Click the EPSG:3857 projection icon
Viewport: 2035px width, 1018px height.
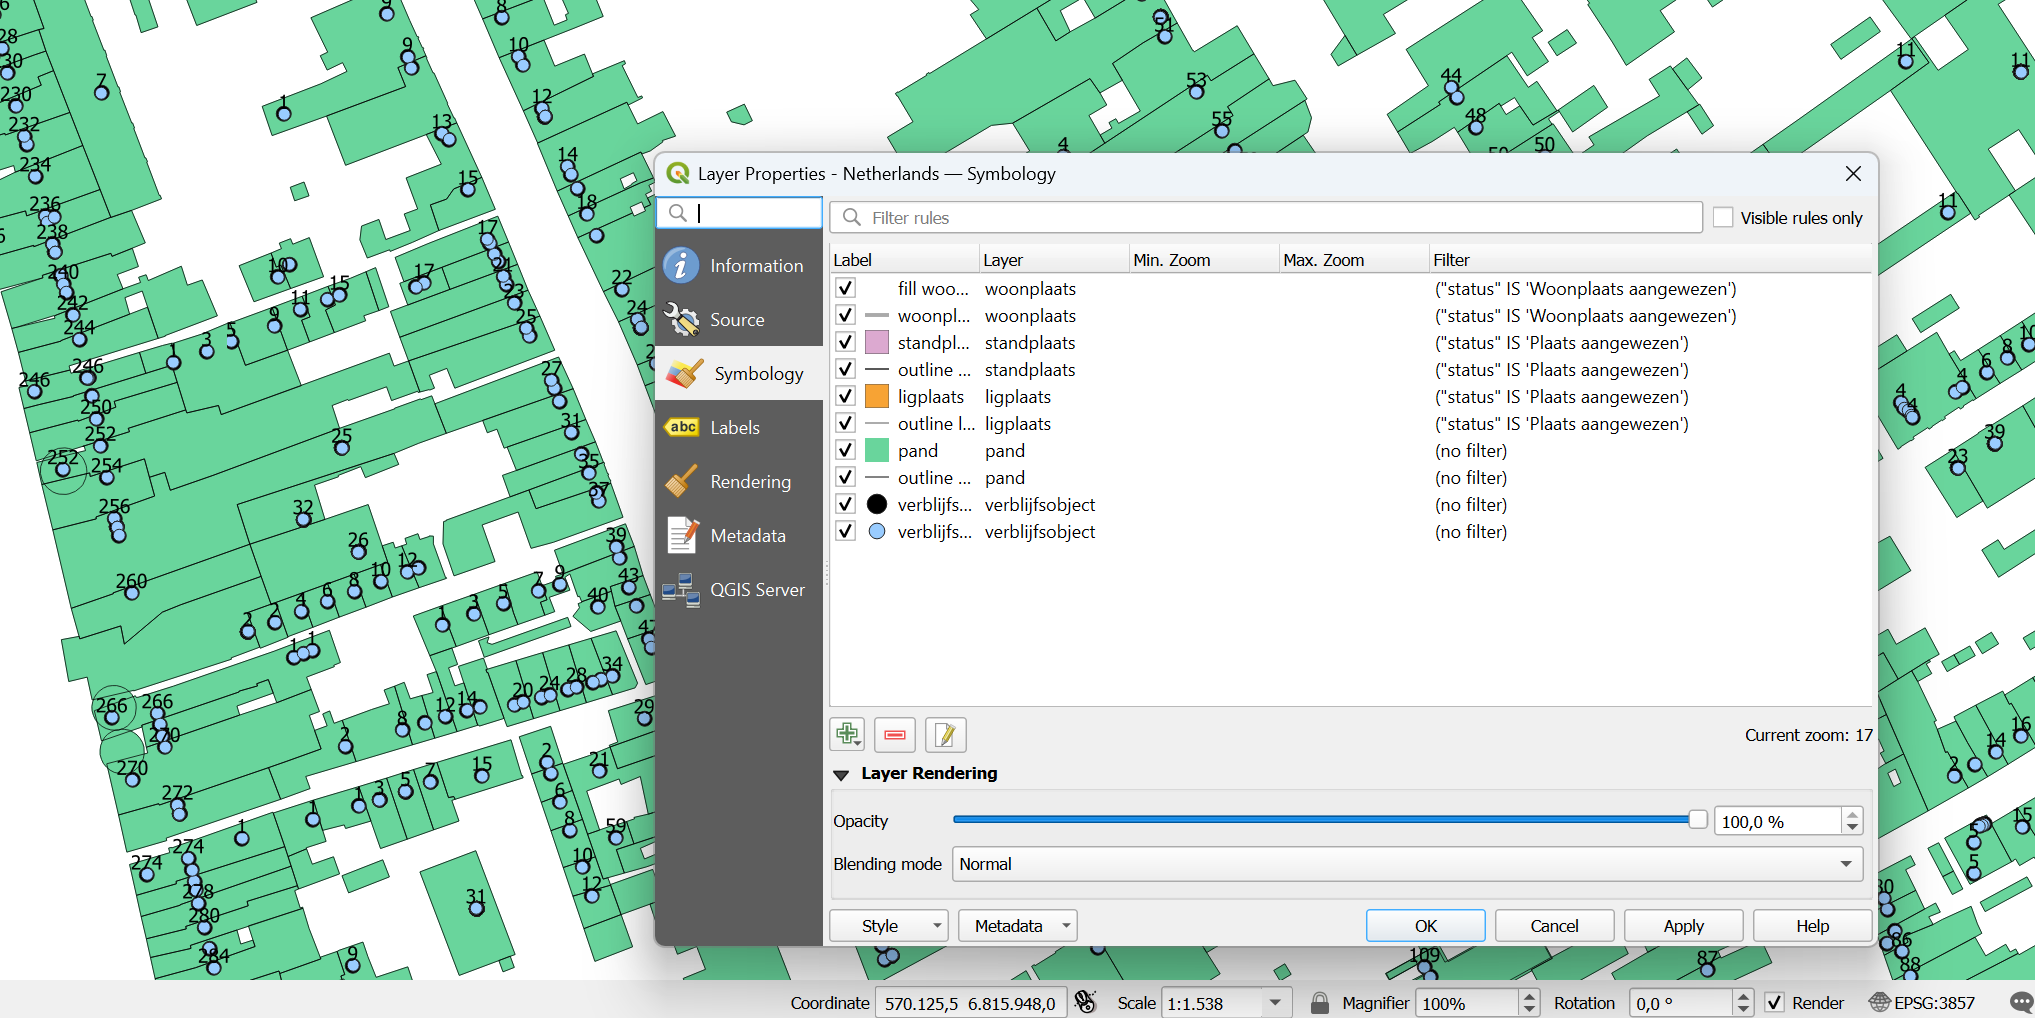coord(1880,1002)
